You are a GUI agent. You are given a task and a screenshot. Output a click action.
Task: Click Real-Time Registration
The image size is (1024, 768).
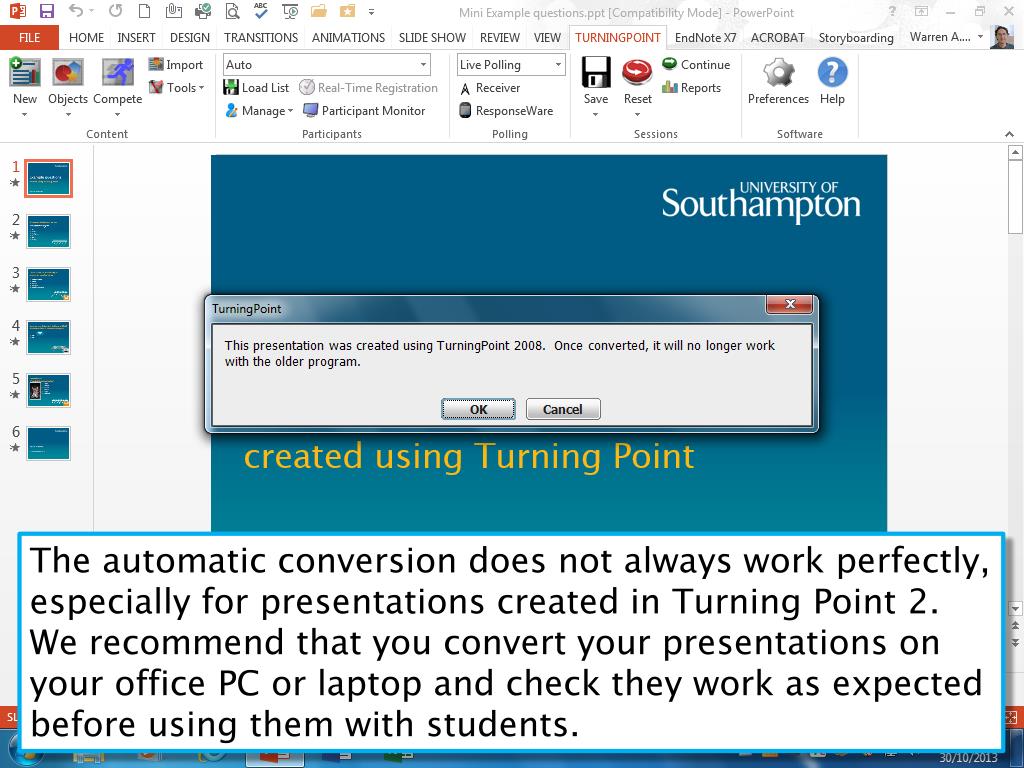coord(368,88)
